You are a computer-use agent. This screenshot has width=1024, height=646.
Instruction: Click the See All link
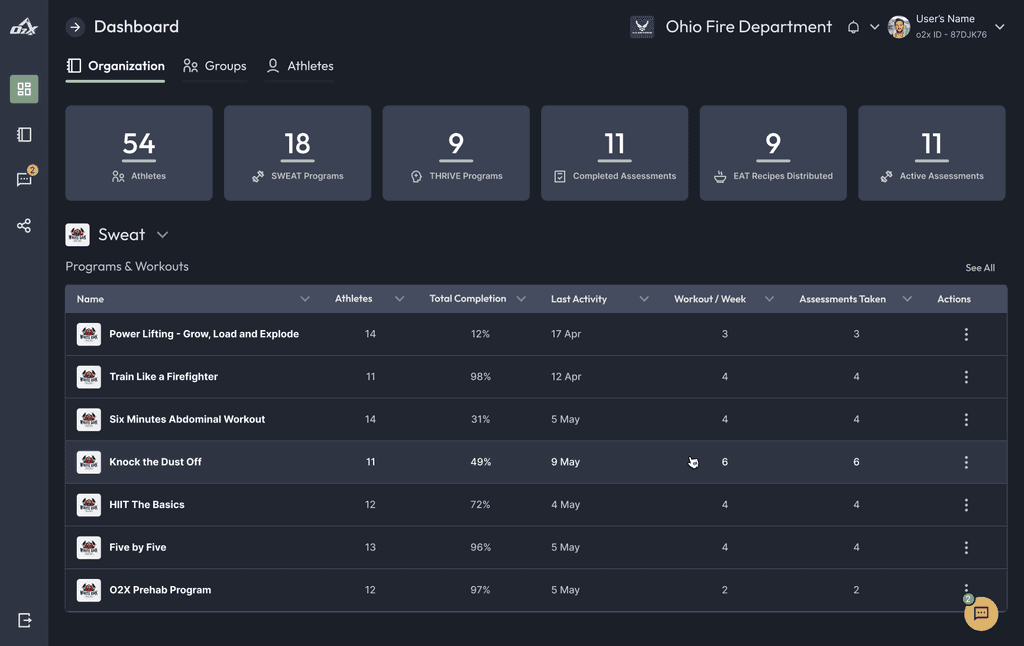(980, 268)
